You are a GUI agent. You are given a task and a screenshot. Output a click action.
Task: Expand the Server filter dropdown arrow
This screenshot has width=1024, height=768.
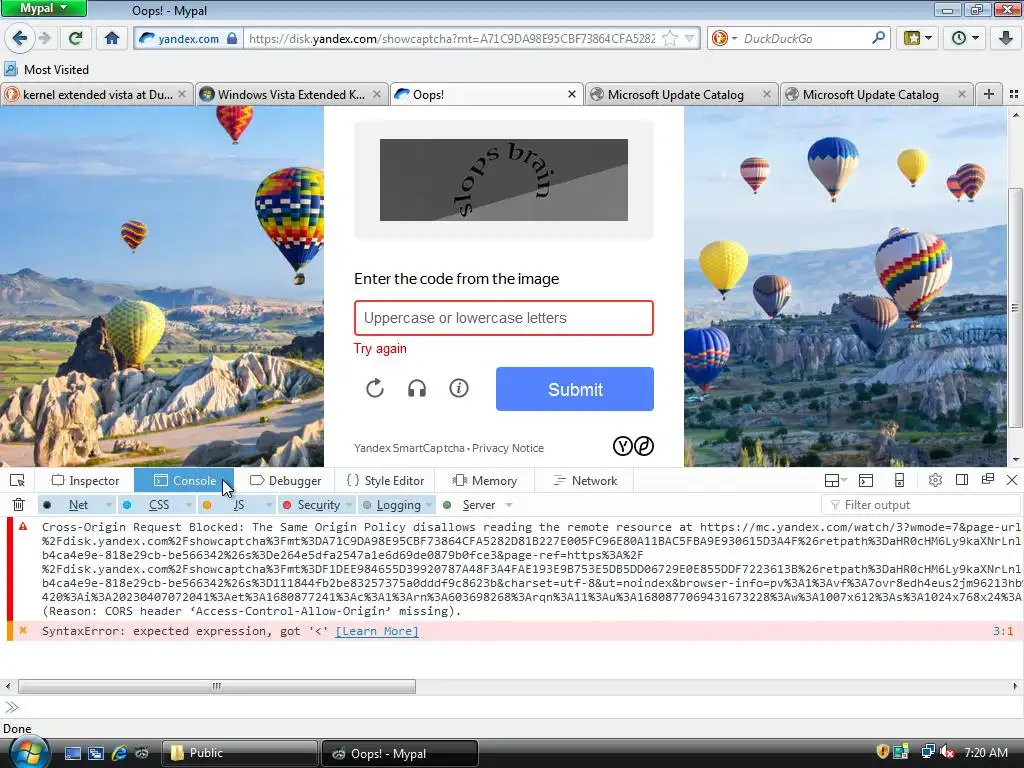[x=509, y=505]
